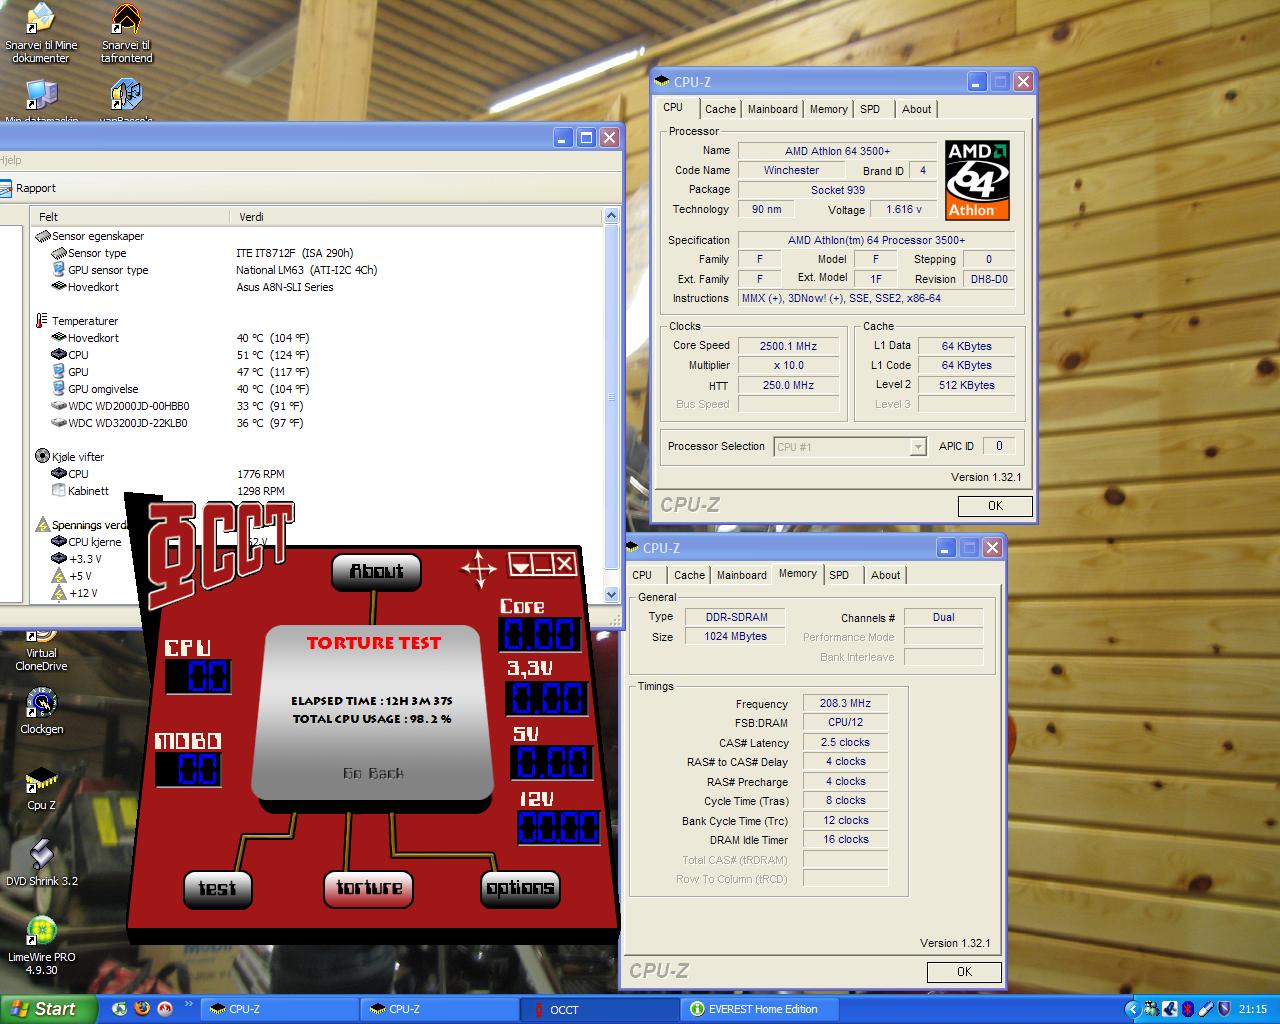Click the title bar icon of the upper CPU-Z window
The height and width of the screenshot is (1024, 1280).
pyautogui.click(x=663, y=82)
